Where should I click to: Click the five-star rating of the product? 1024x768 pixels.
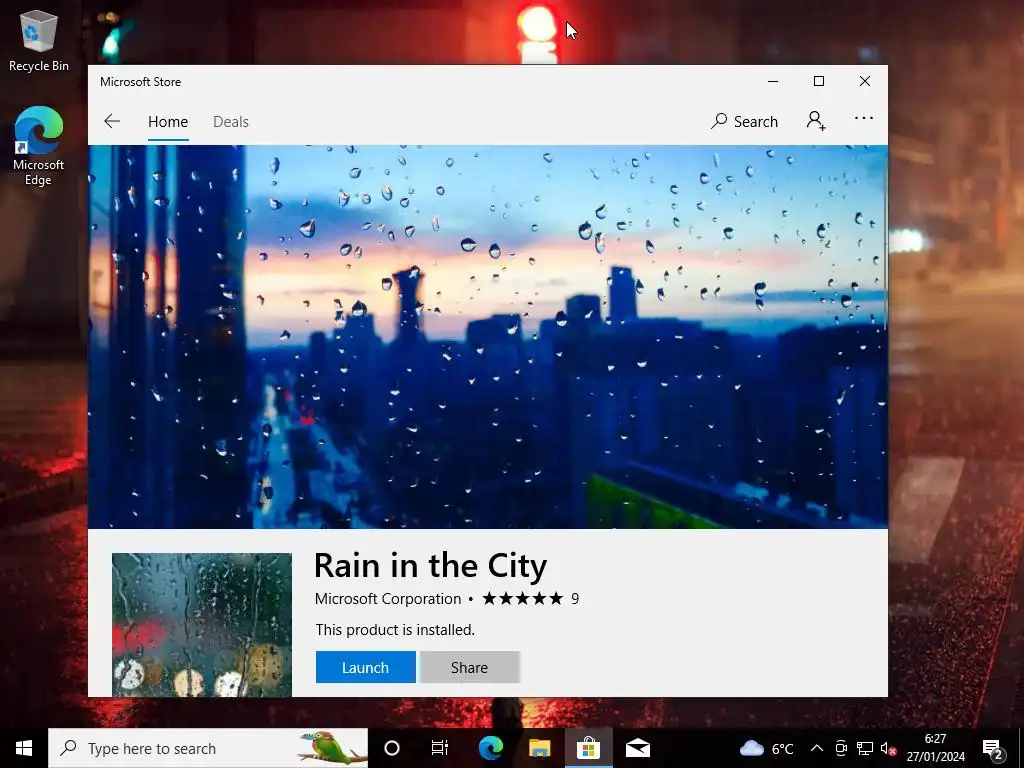click(522, 598)
